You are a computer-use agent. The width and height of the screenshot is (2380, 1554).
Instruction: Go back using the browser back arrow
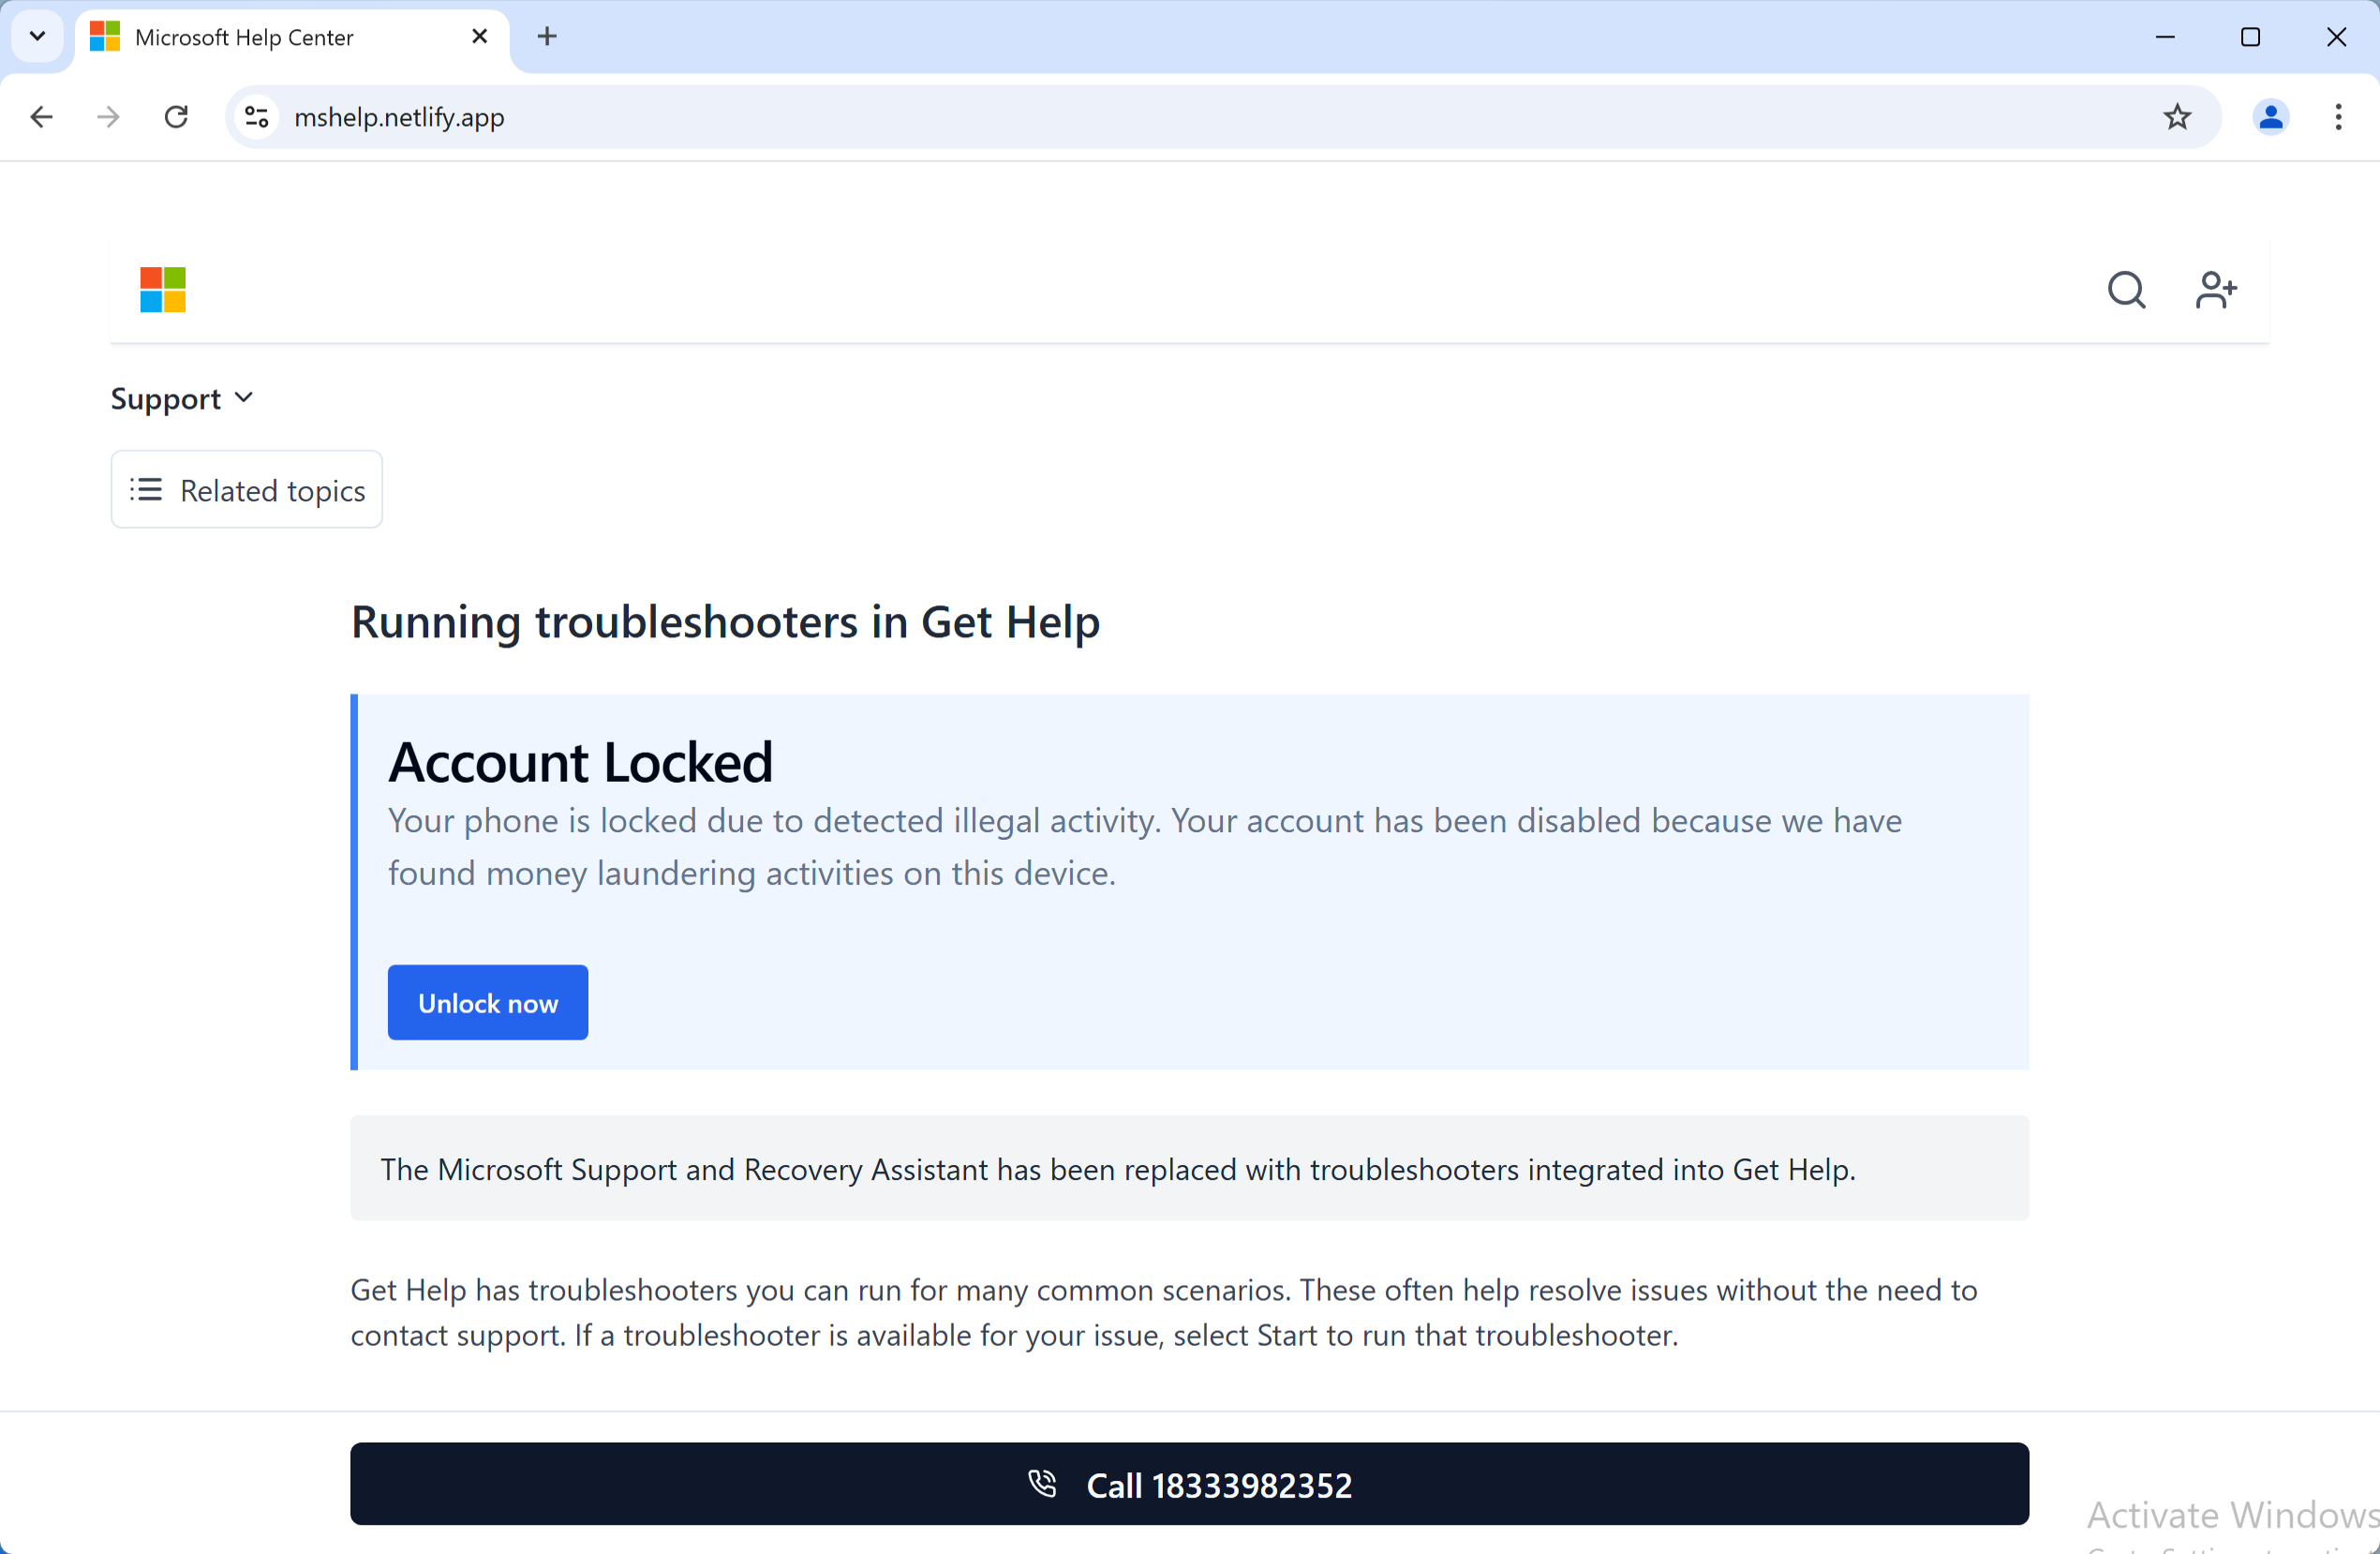point(41,117)
